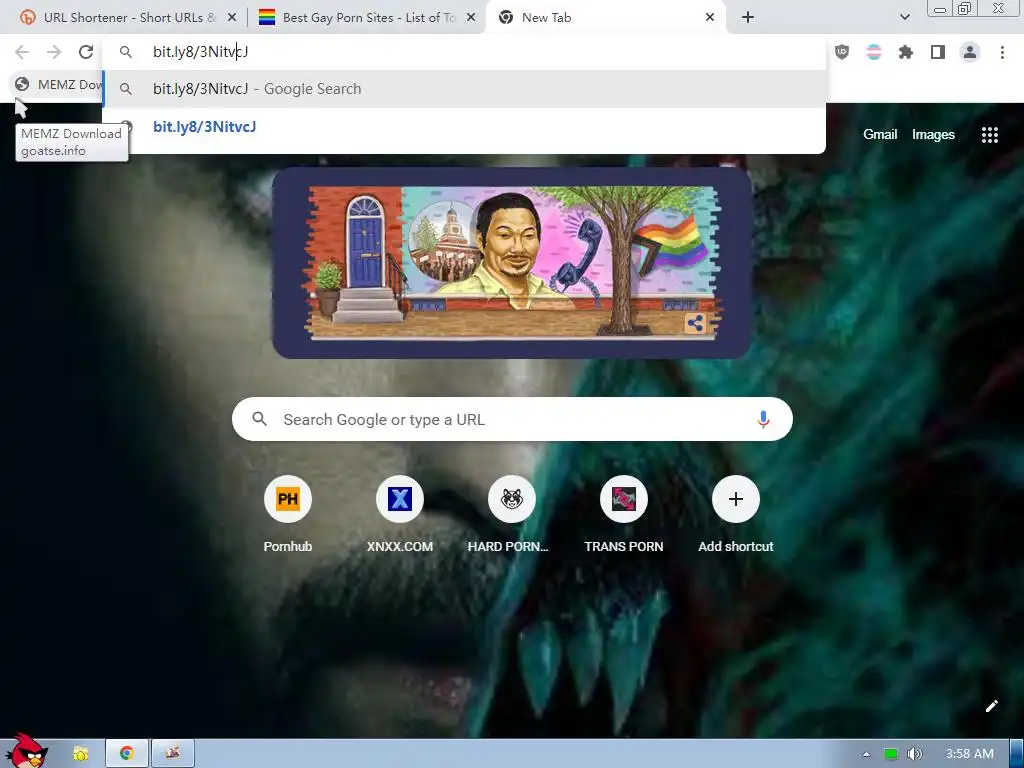The image size is (1024, 768).
Task: Close the URL Shortener tab
Action: 231,18
